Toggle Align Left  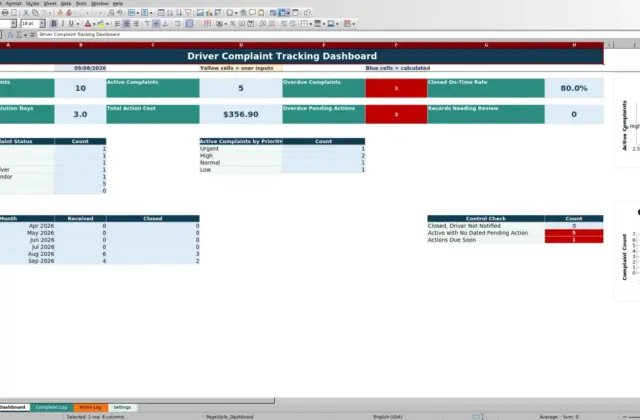(117, 24)
